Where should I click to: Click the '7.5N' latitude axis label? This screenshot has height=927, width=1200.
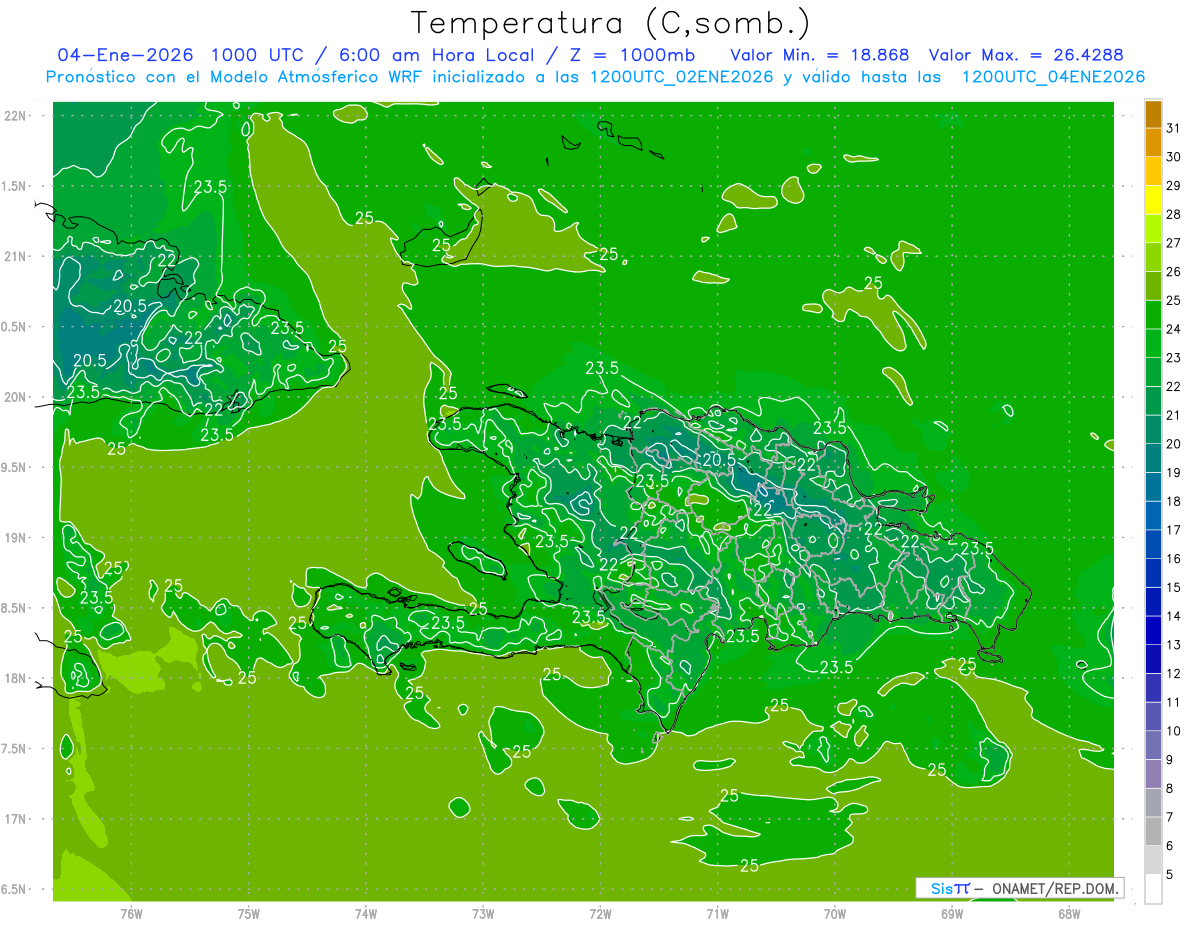(15, 749)
